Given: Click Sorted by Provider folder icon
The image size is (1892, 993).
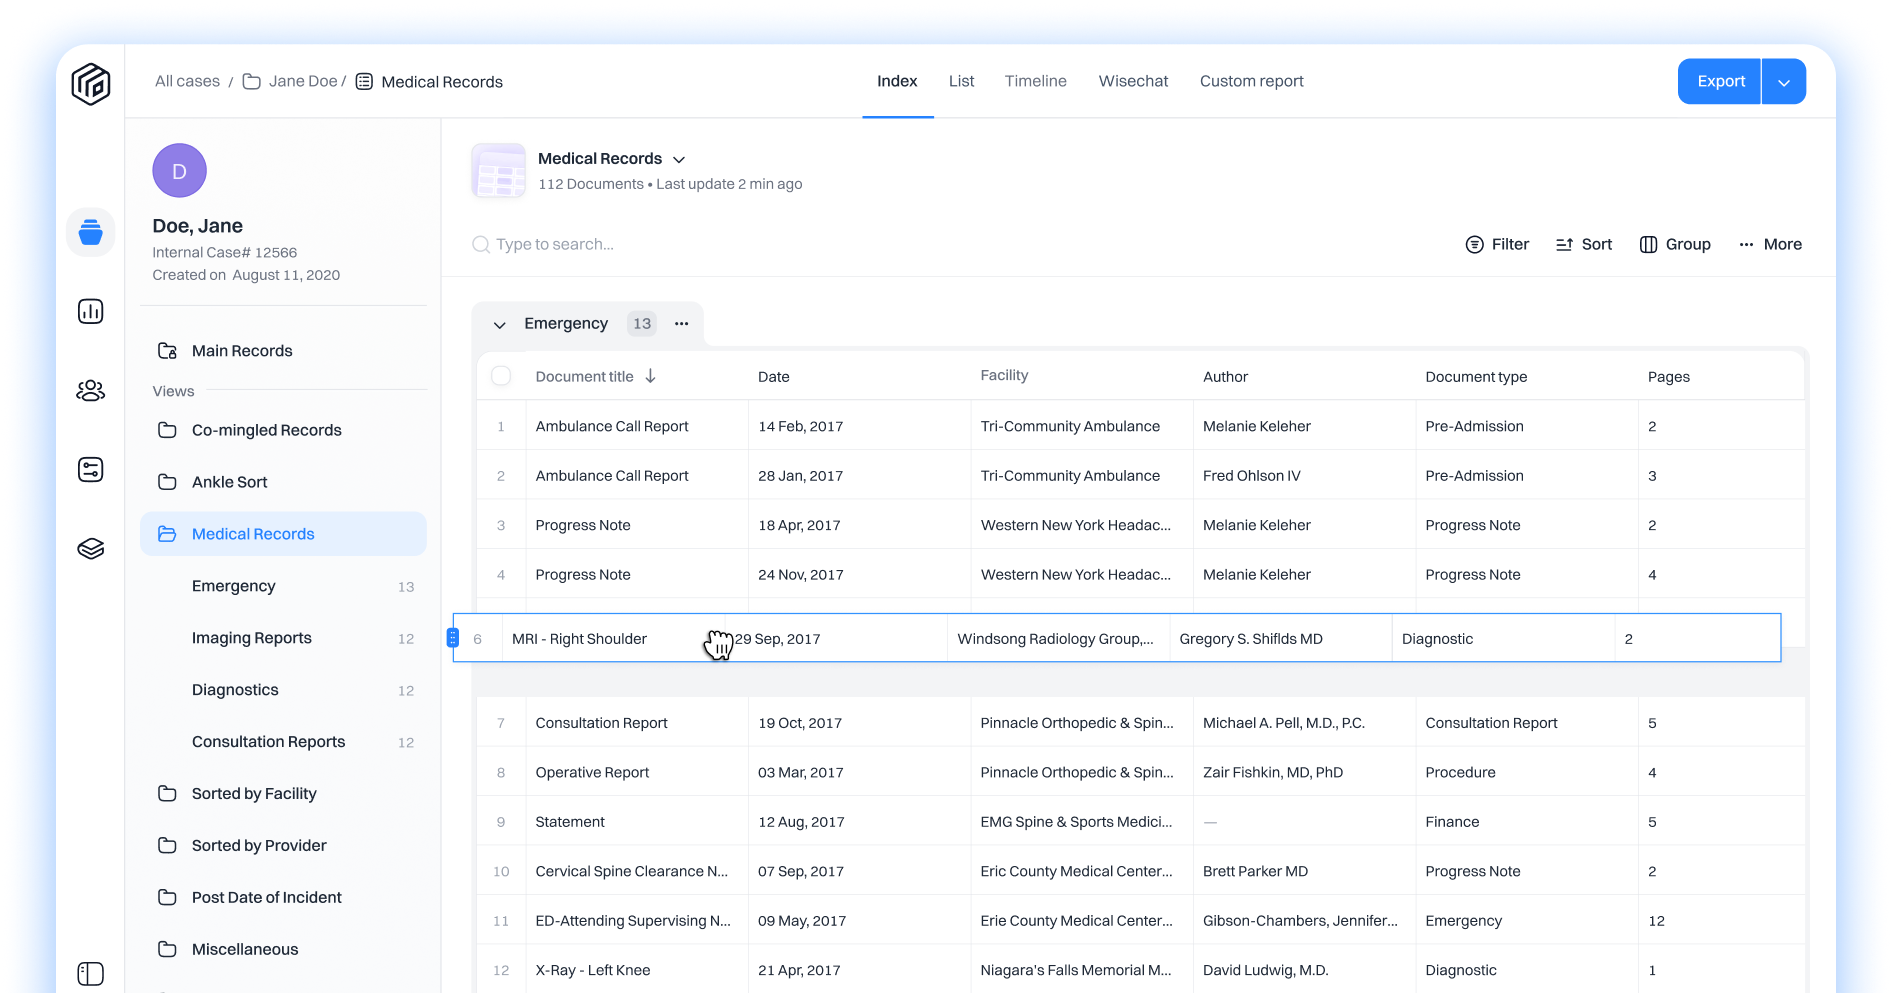Looking at the screenshot, I should point(168,845).
